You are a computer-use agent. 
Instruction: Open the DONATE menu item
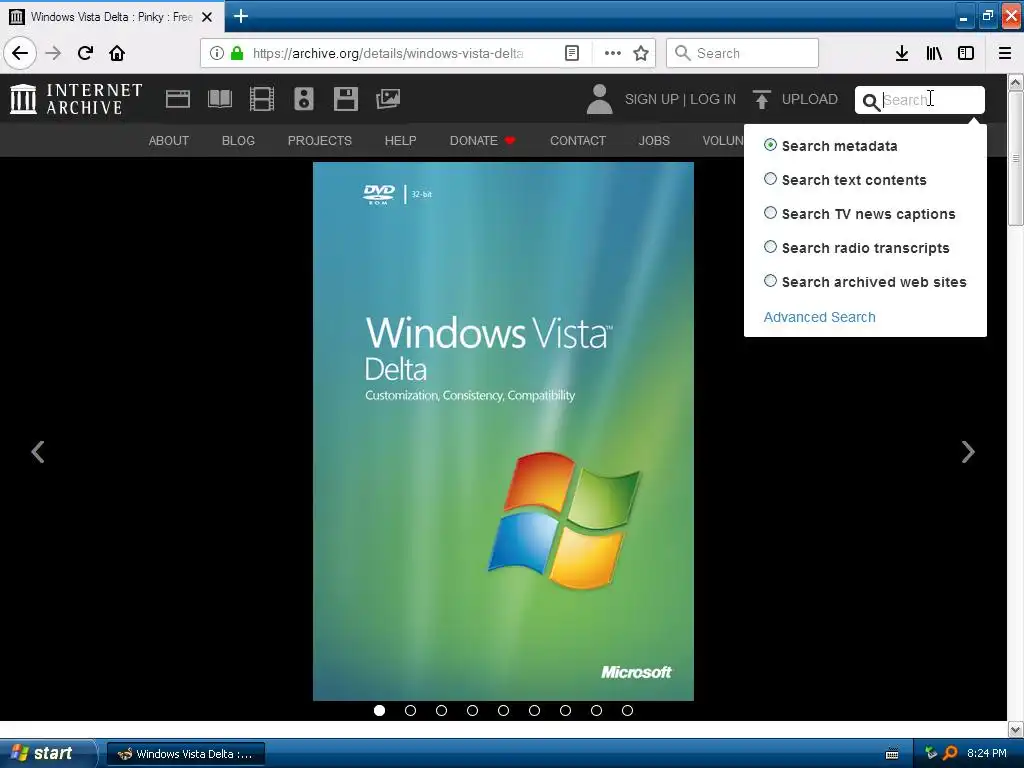pos(482,140)
